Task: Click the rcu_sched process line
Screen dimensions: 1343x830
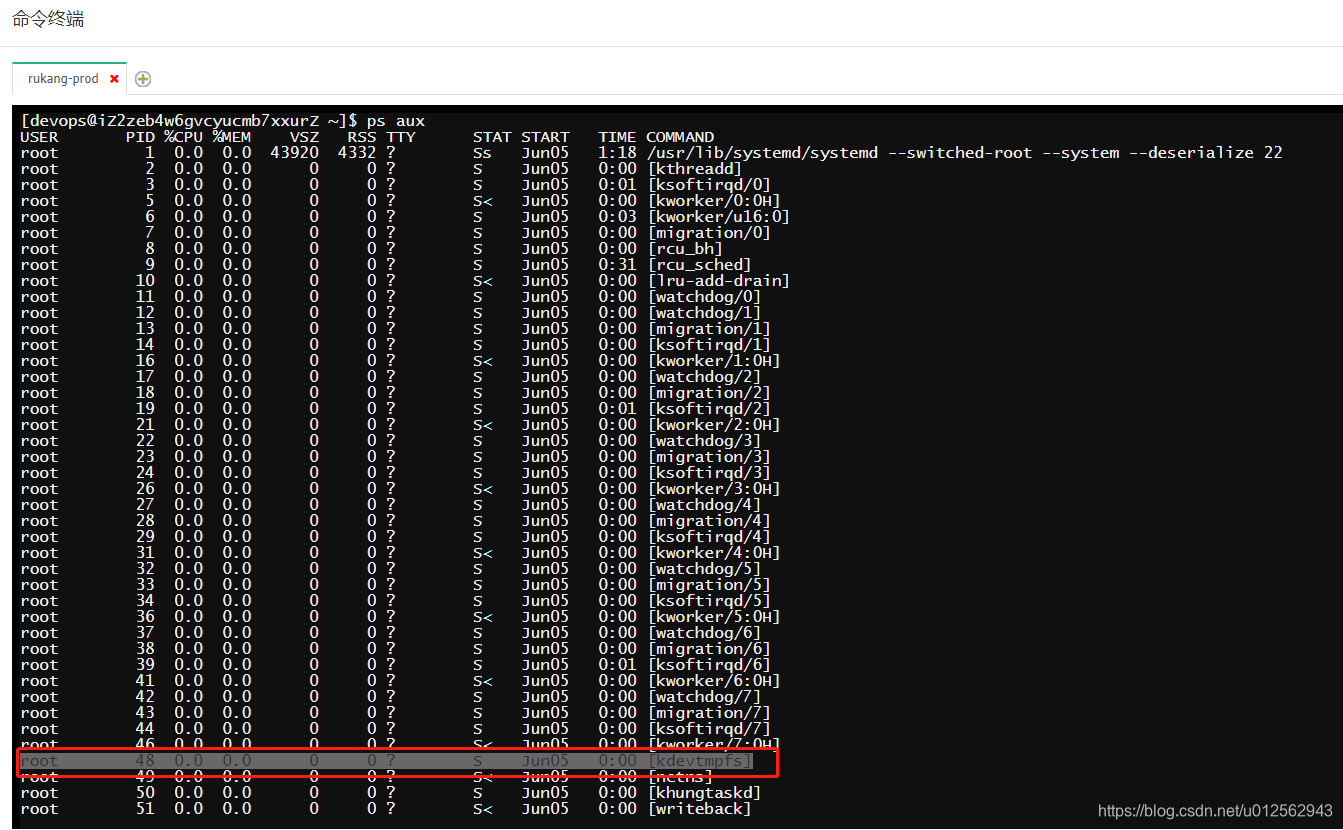Action: coord(400,264)
